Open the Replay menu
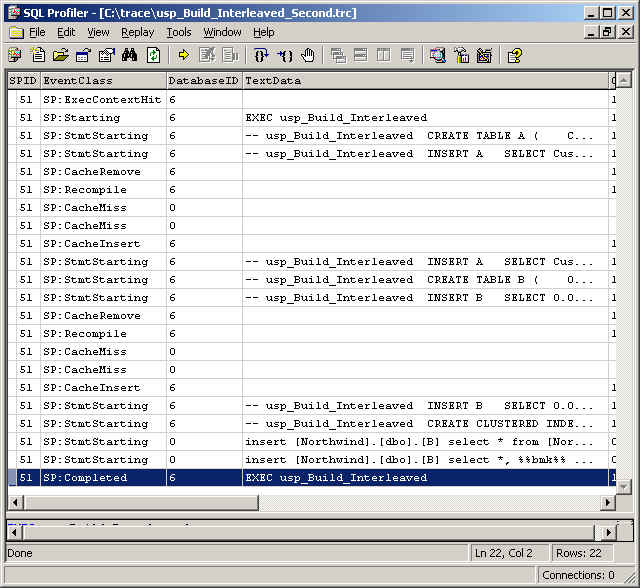The height and width of the screenshot is (588, 640). pos(138,32)
